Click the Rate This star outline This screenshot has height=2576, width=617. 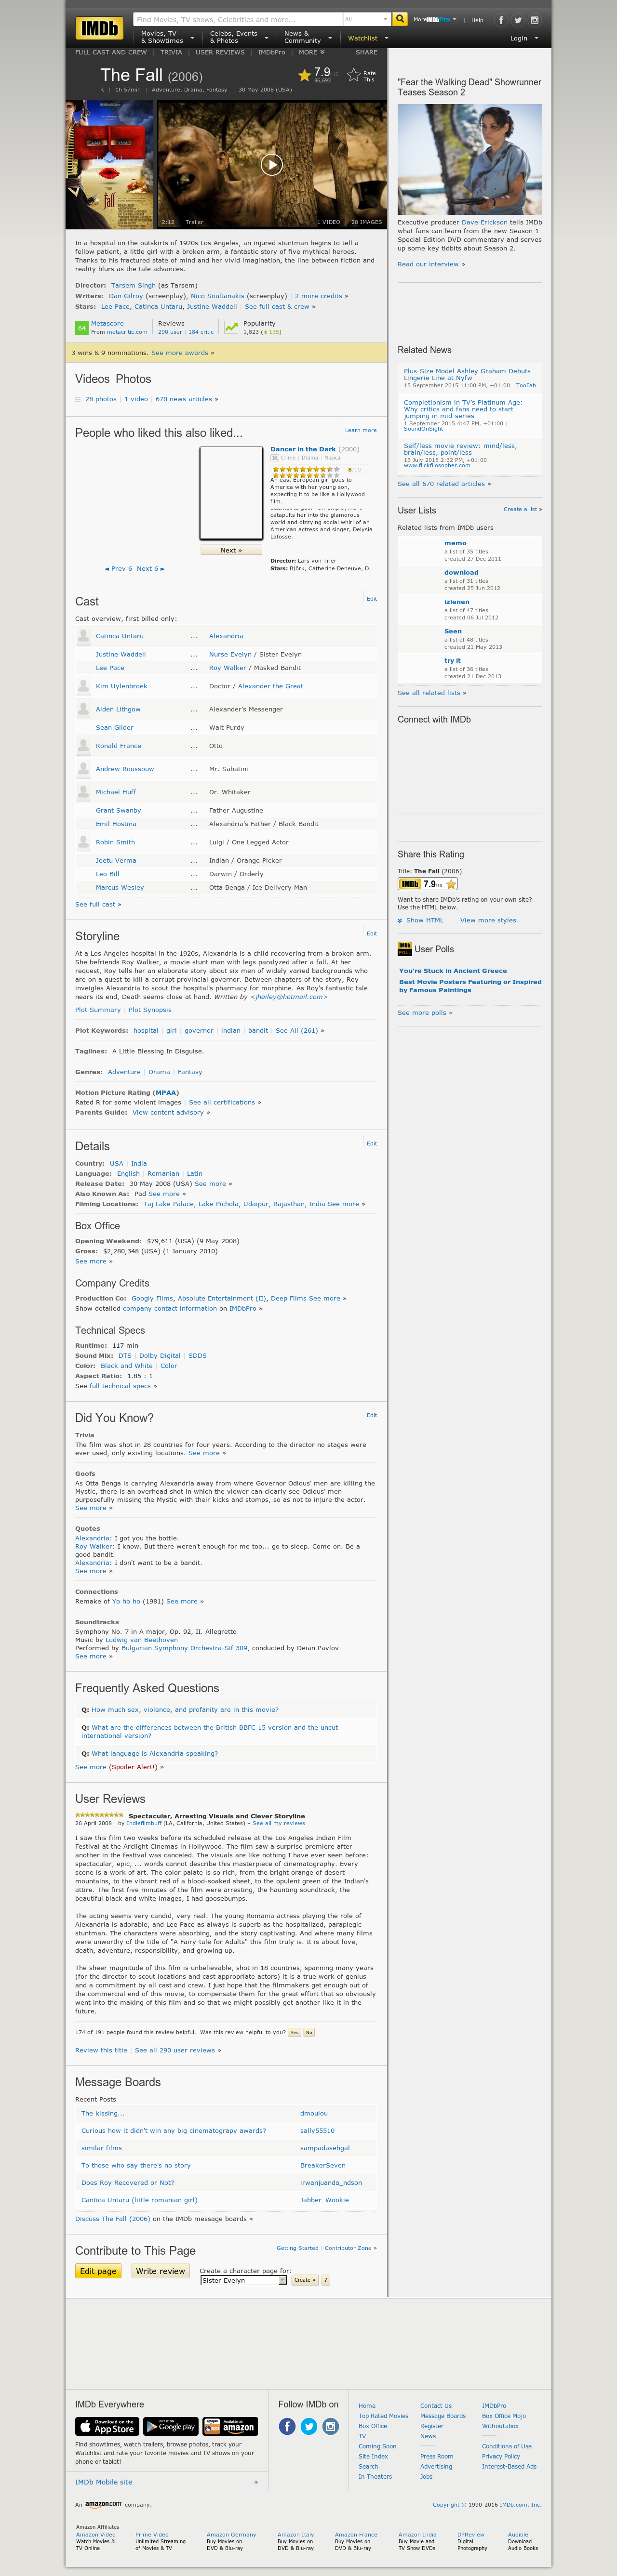[353, 75]
